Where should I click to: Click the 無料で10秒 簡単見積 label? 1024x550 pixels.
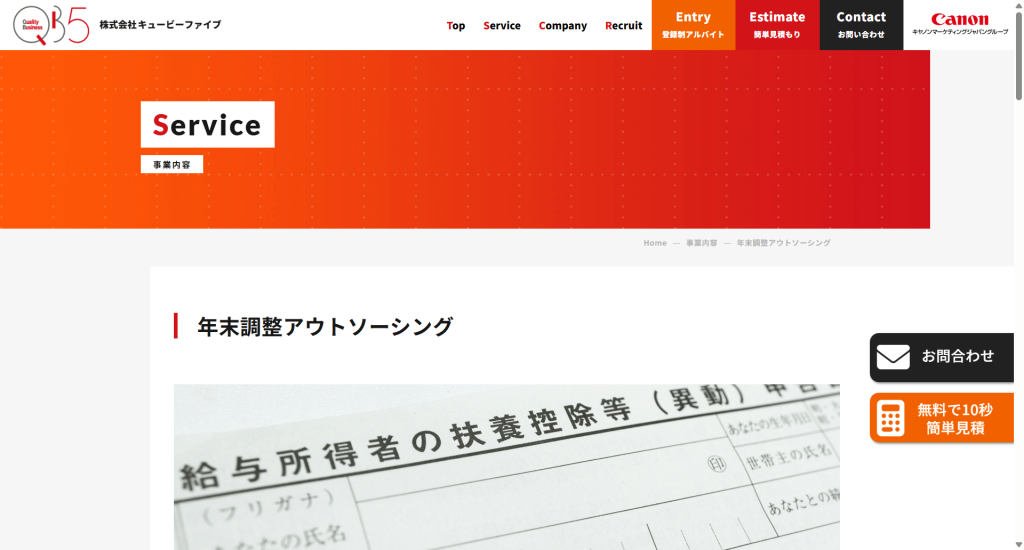pos(955,419)
